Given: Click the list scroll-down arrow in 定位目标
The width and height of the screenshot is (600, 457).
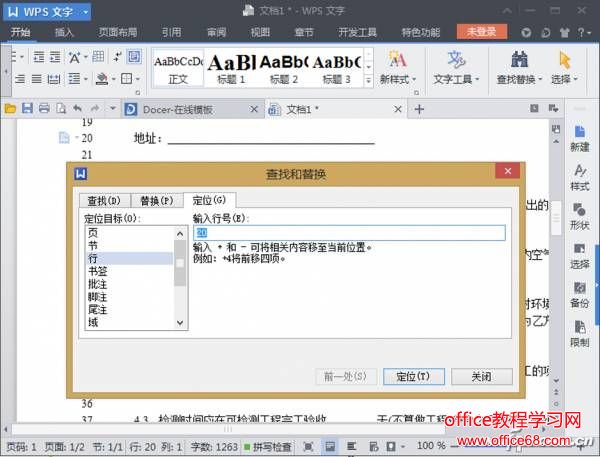Looking at the screenshot, I should click(x=180, y=323).
